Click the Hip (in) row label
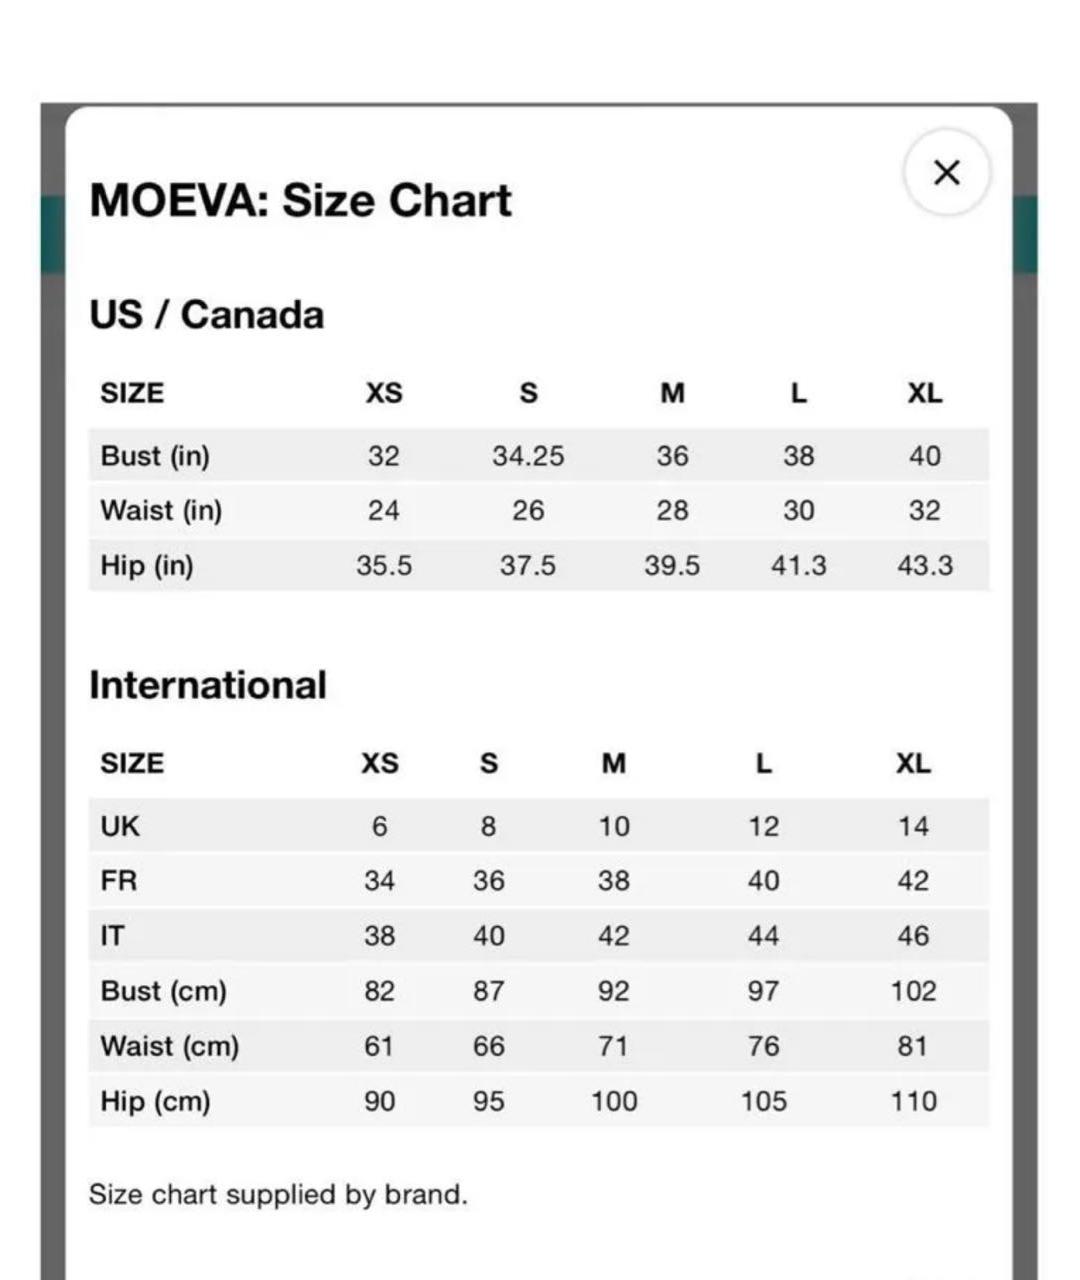The height and width of the screenshot is (1280, 1080). 147,566
